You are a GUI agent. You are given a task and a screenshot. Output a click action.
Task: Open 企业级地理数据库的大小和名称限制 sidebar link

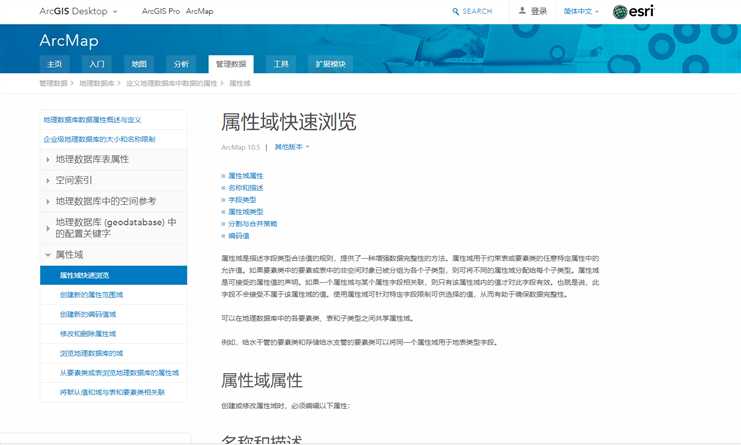coord(99,139)
